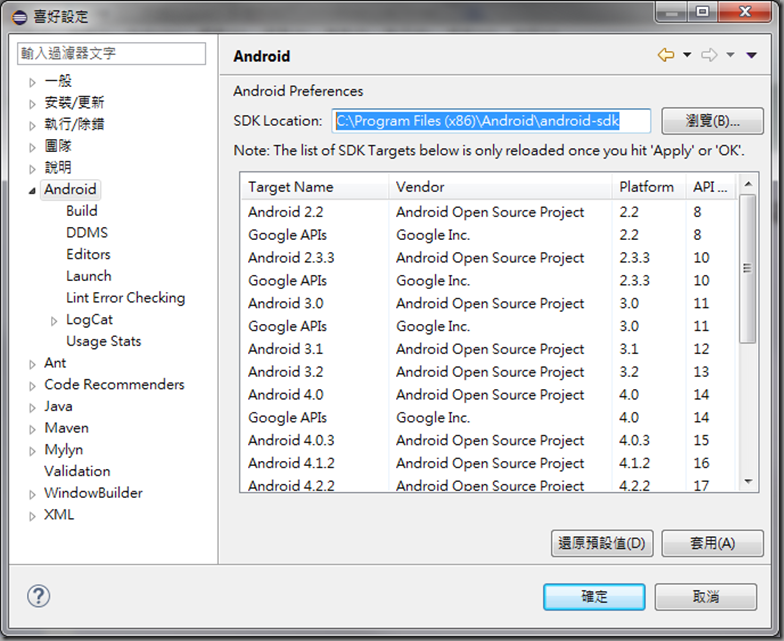This screenshot has height=641, width=784.
Task: Open the preferences view menu triangle
Action: pyautogui.click(x=752, y=55)
